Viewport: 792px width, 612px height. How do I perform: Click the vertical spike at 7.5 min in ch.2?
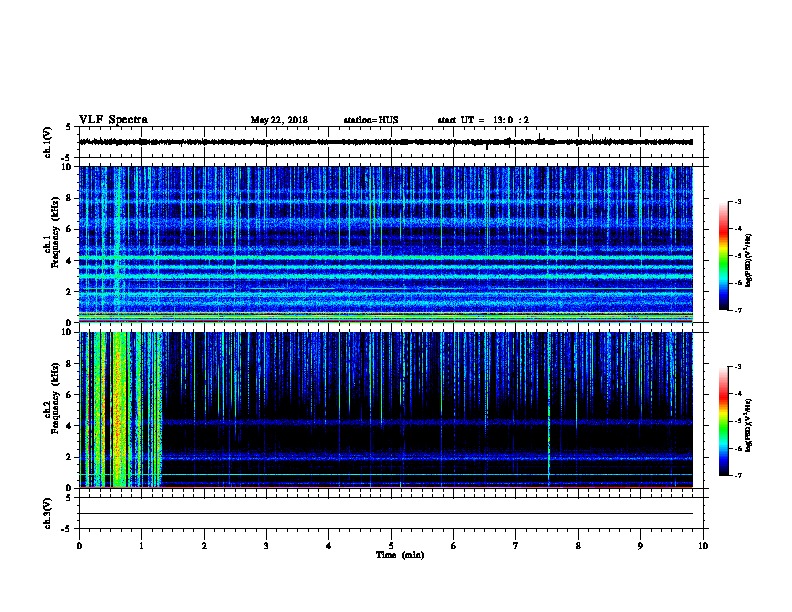pyautogui.click(x=549, y=410)
